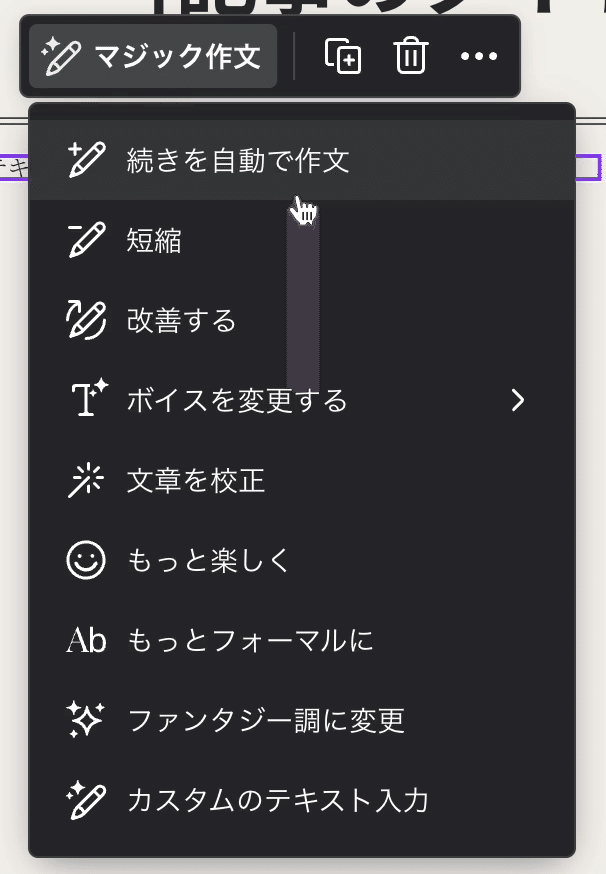Choose 短縮 to shorten the text

tap(154, 240)
